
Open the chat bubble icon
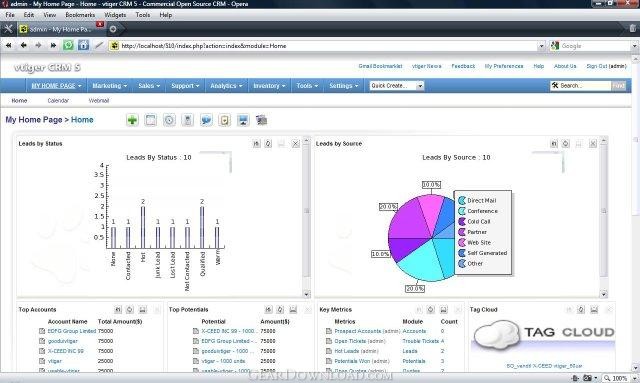coord(206,120)
